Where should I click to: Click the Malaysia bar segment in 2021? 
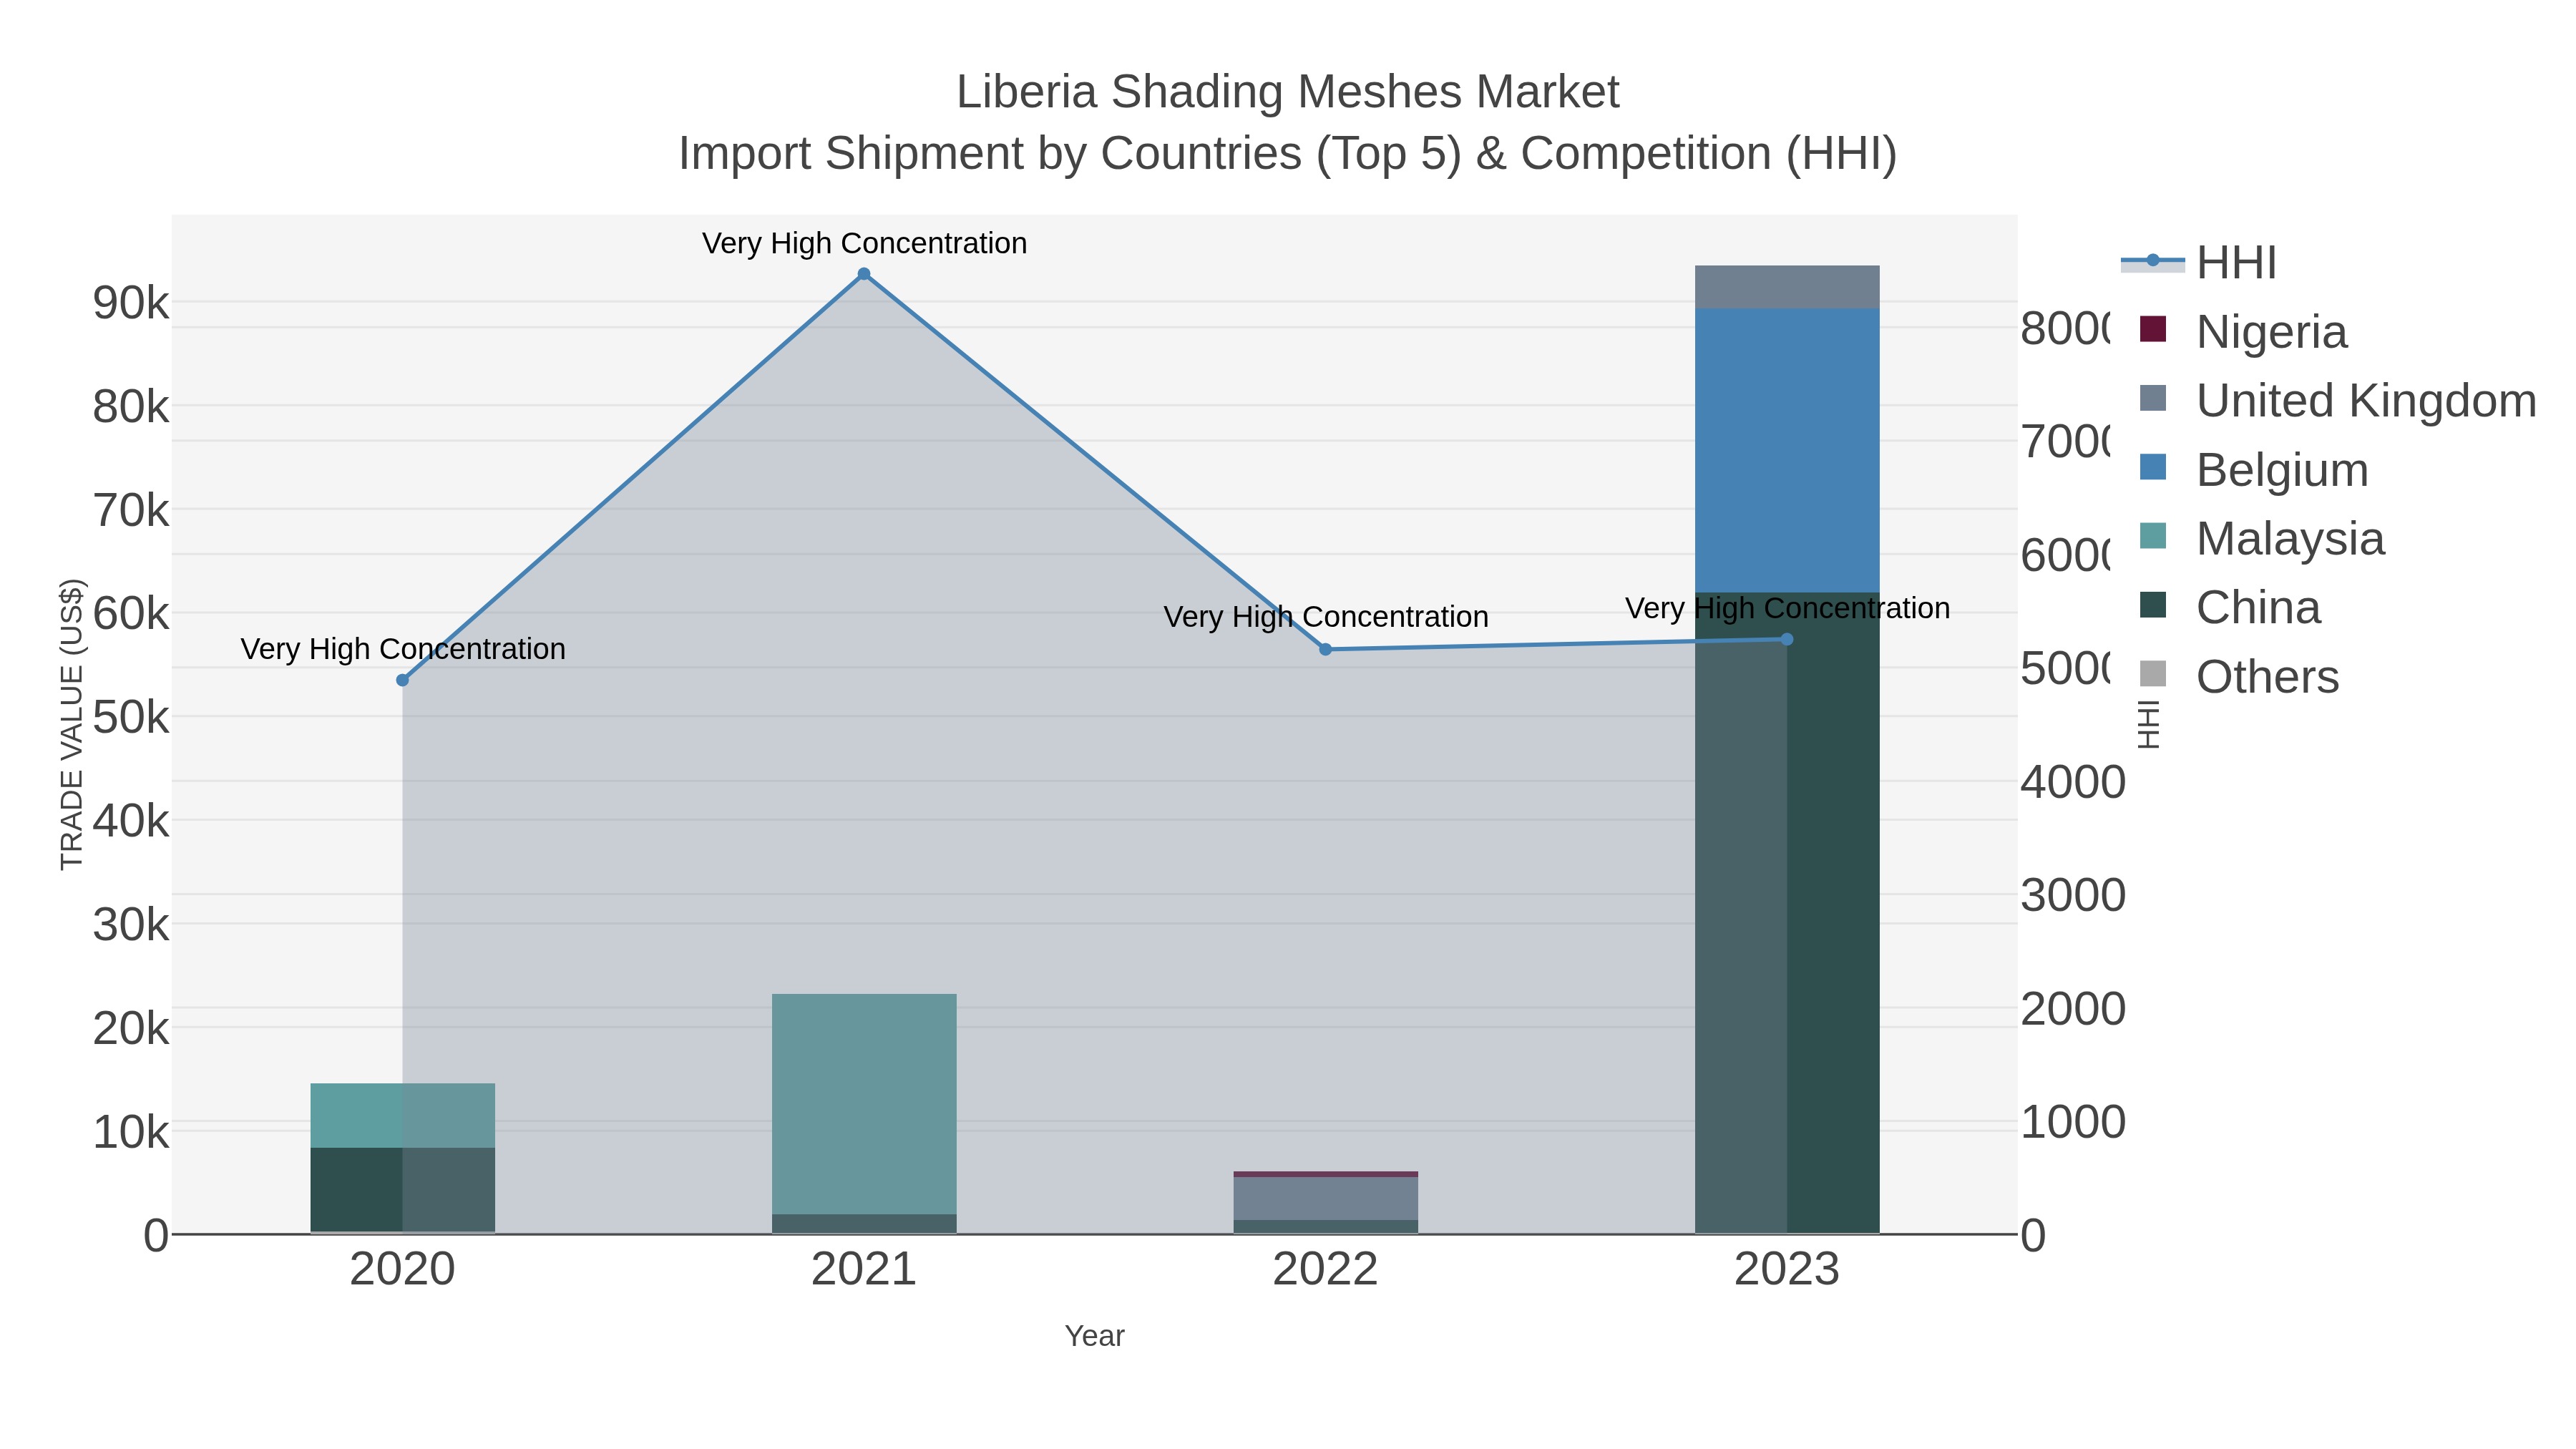864,1104
